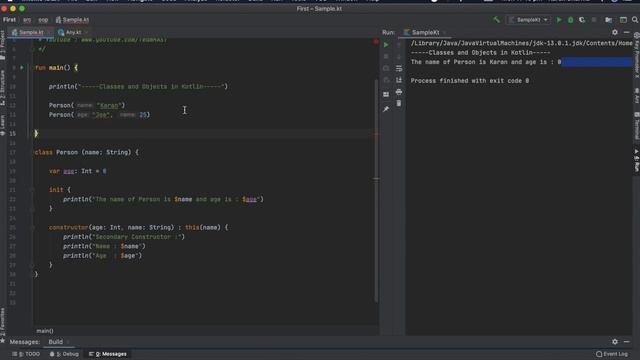The image size is (640, 360).
Task: Start debugging with the toolbar bug icon
Action: coord(571,20)
